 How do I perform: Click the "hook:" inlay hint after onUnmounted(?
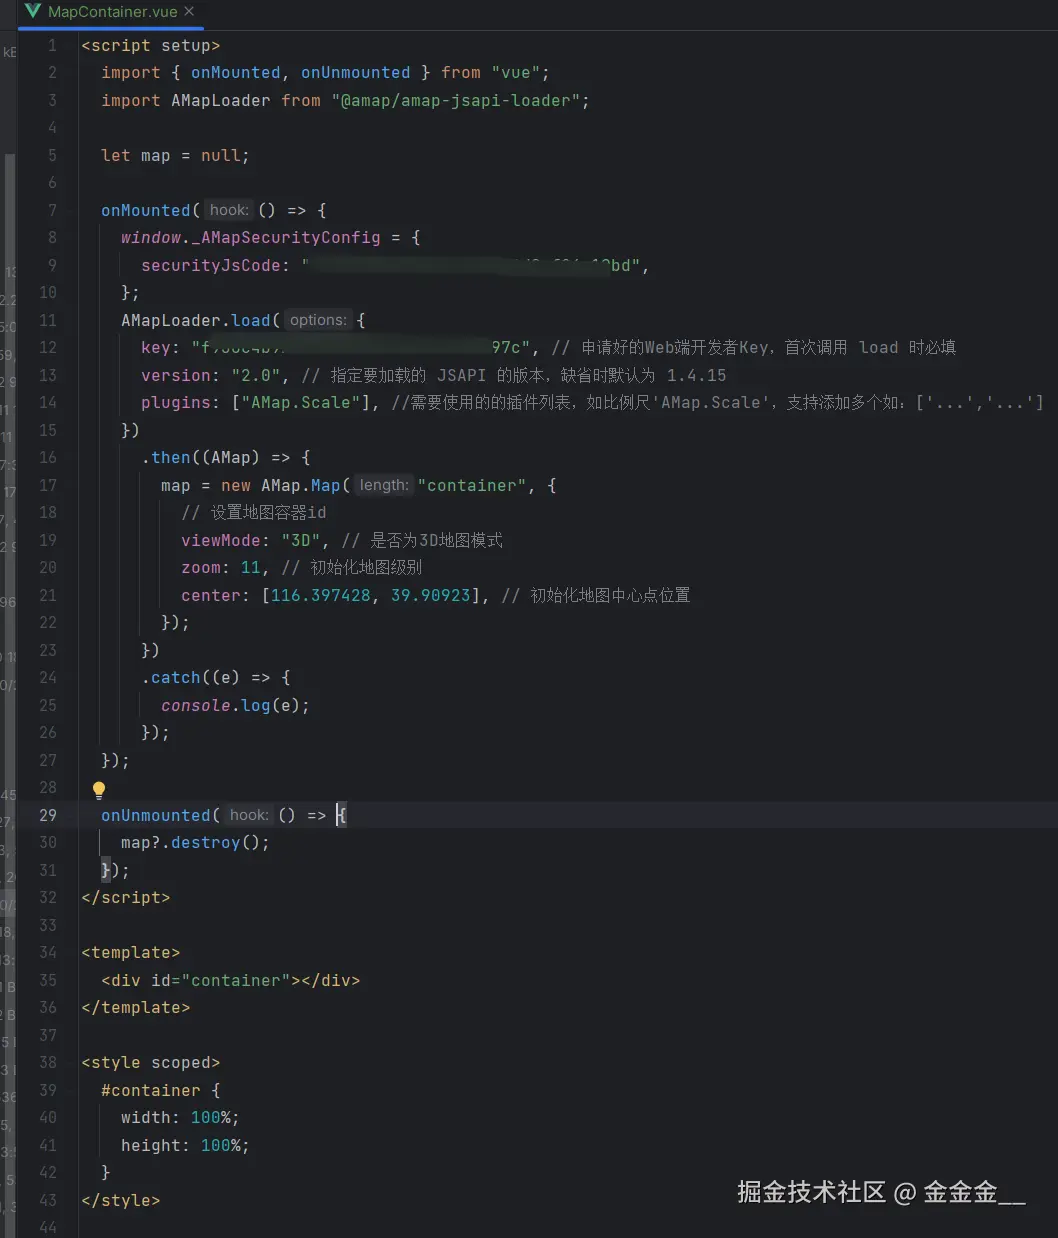[x=249, y=815]
